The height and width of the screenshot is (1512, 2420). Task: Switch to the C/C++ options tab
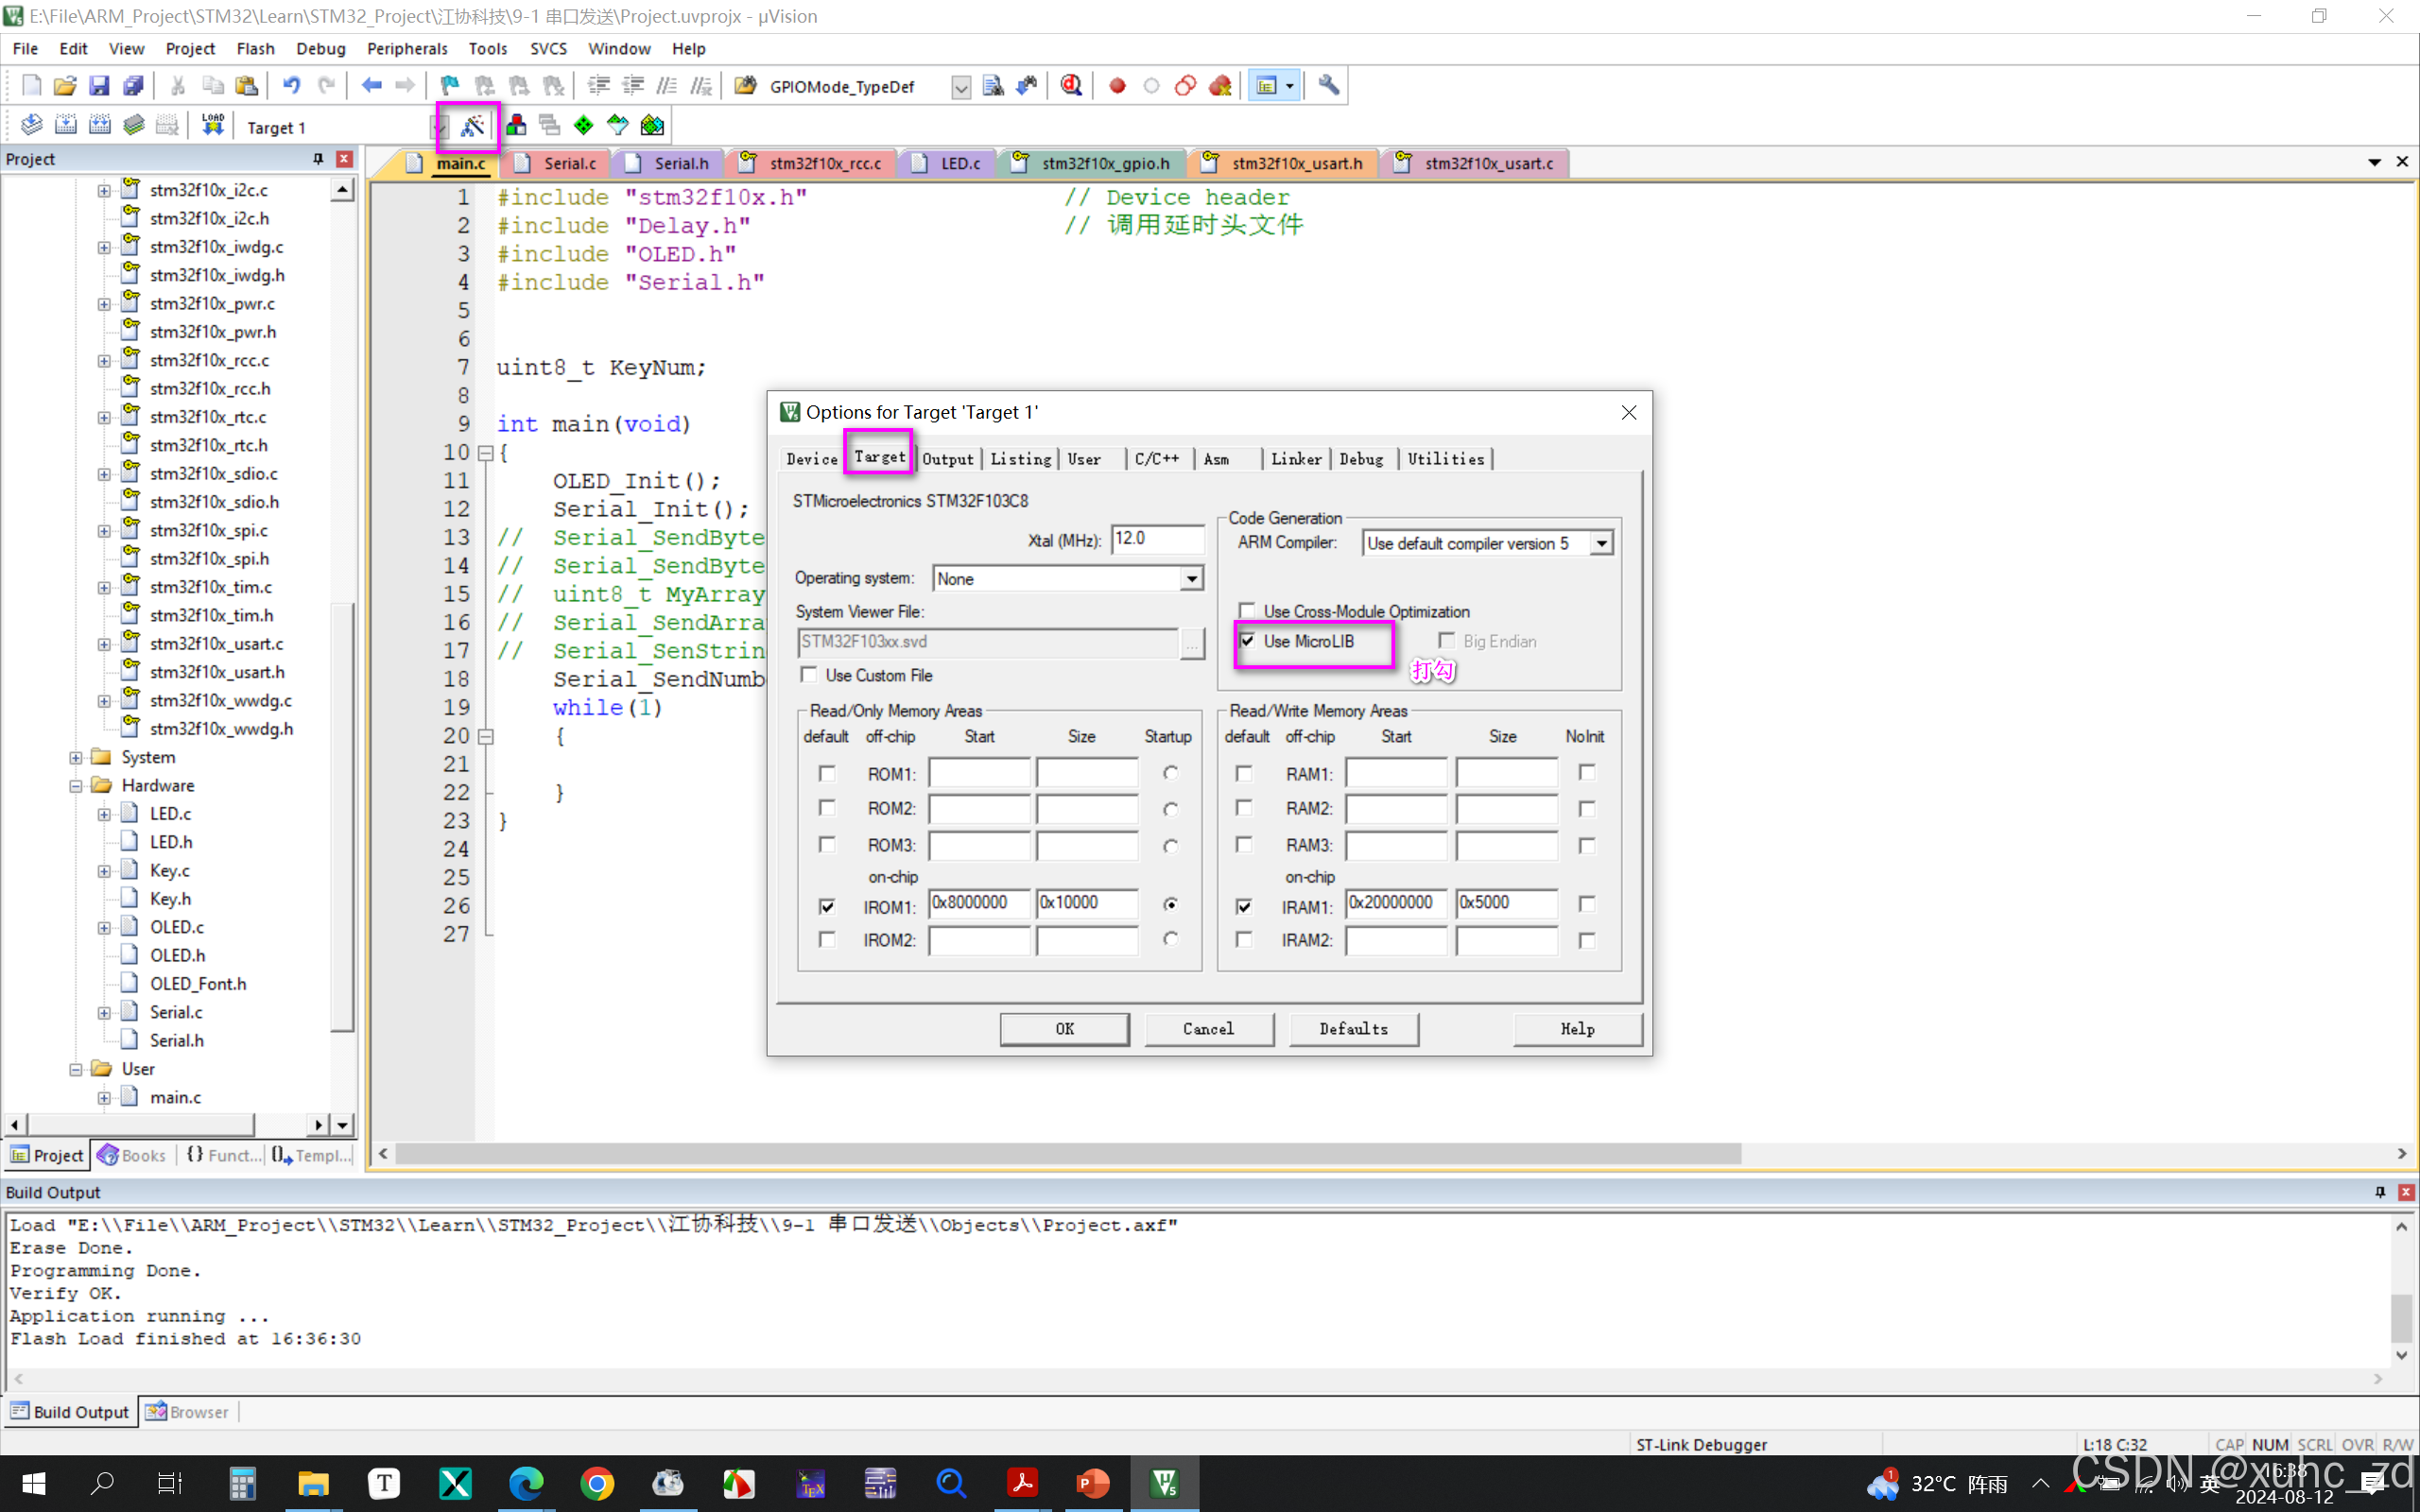point(1157,459)
